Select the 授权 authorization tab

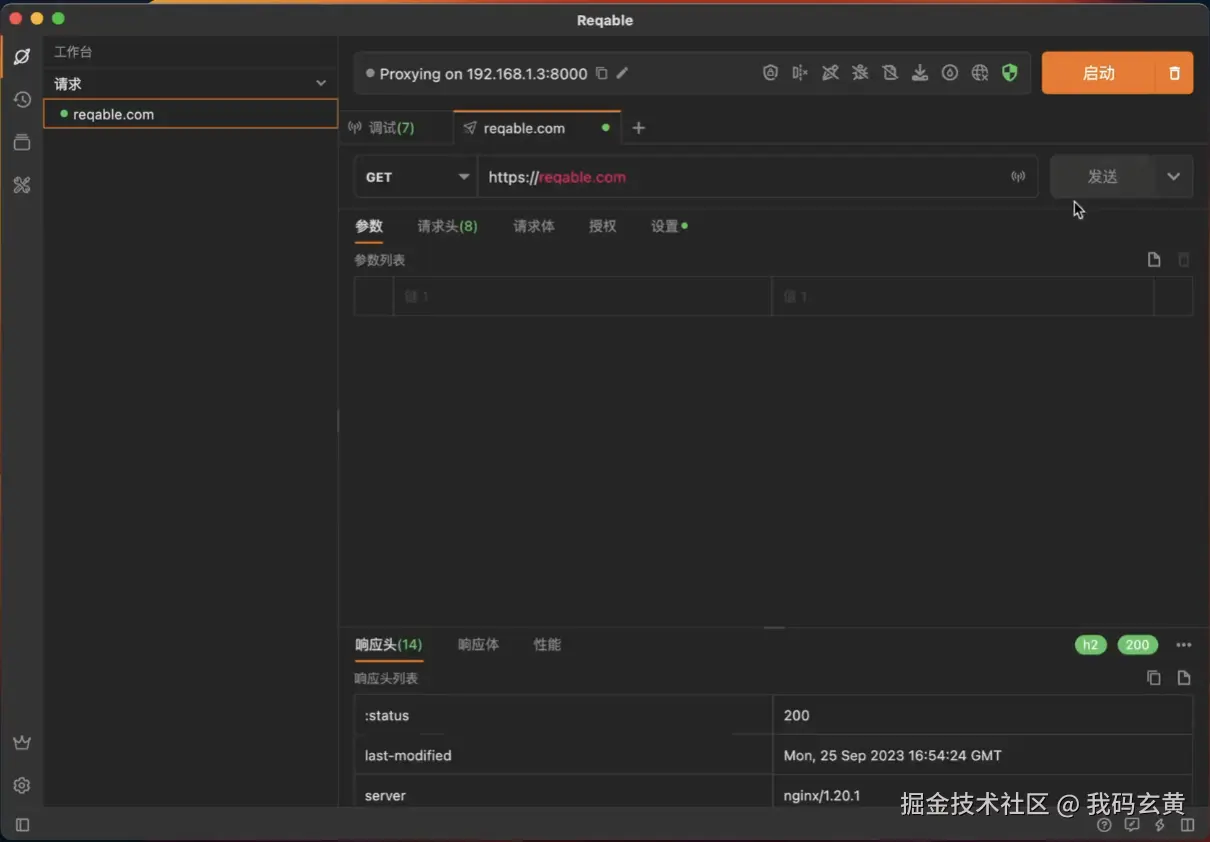(603, 226)
